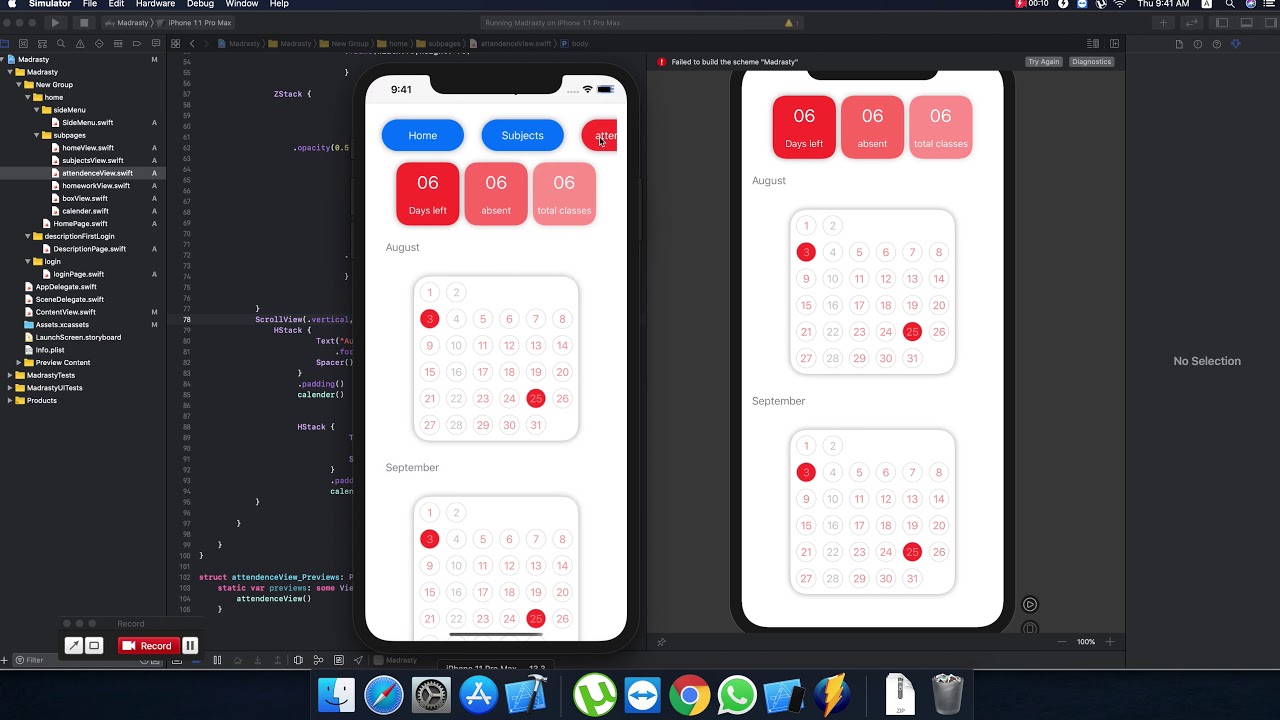Open the Debug menu in menu bar
This screenshot has width=1280, height=720.
tap(200, 4)
